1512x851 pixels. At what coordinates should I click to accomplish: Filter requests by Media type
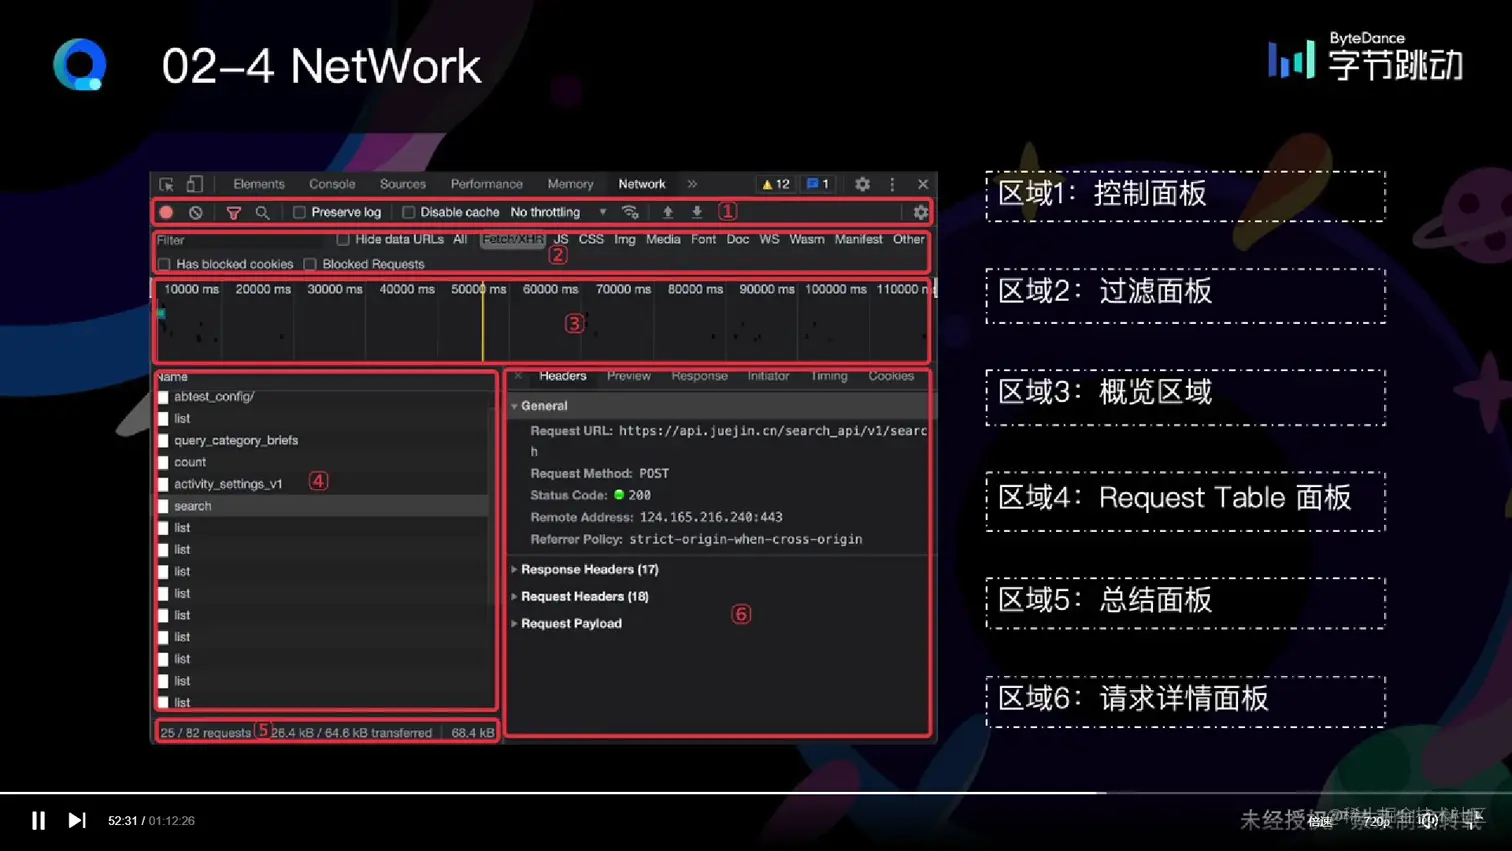(x=663, y=240)
